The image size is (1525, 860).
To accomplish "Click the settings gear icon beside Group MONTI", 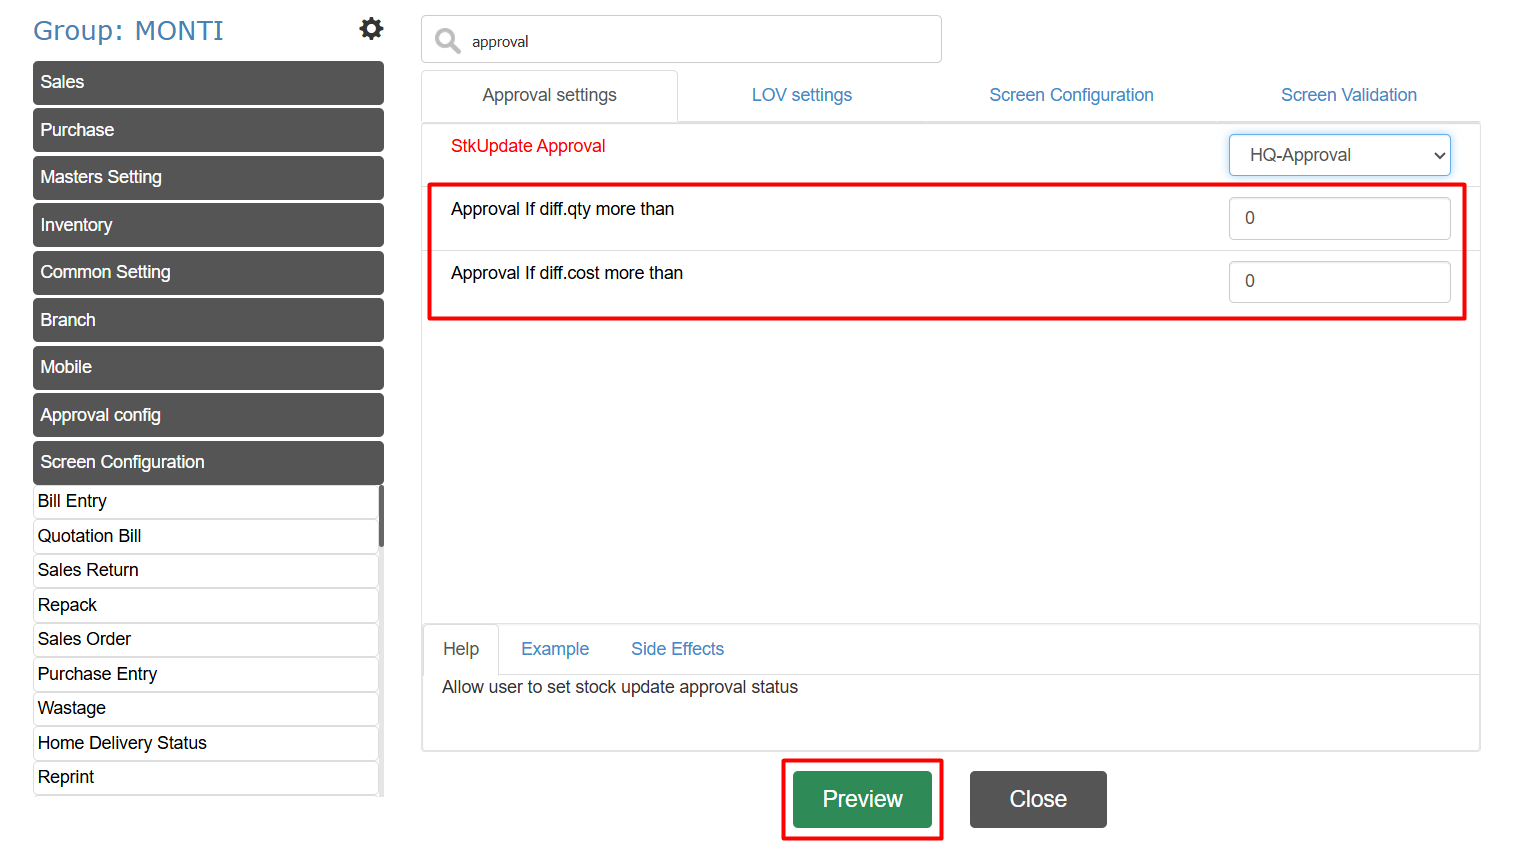I will (371, 29).
